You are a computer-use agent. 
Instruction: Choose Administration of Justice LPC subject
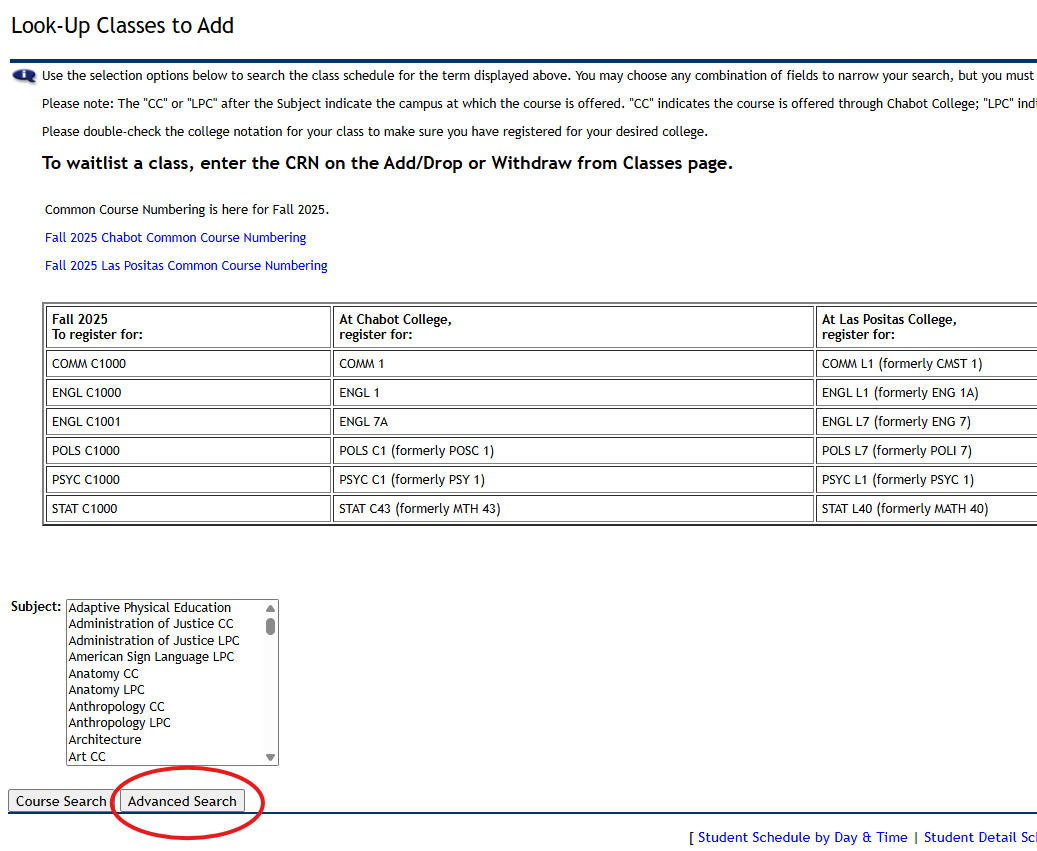154,641
